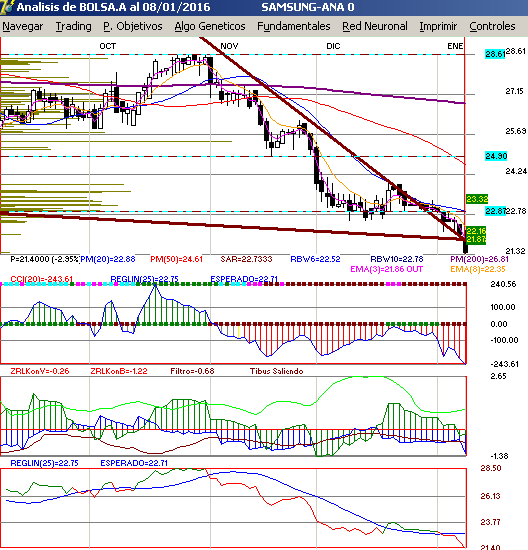528x550 pixels.
Task: Open the Red Neuronal menu
Action: pyautogui.click(x=375, y=26)
